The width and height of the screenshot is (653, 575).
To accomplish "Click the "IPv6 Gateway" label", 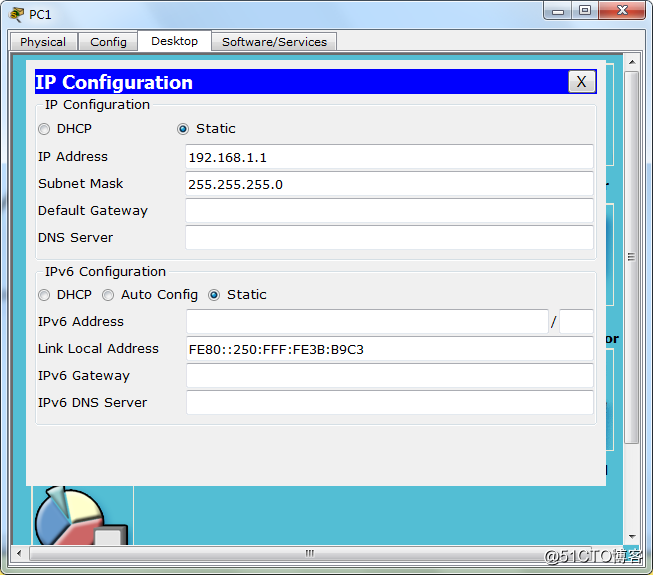I will (x=84, y=376).
